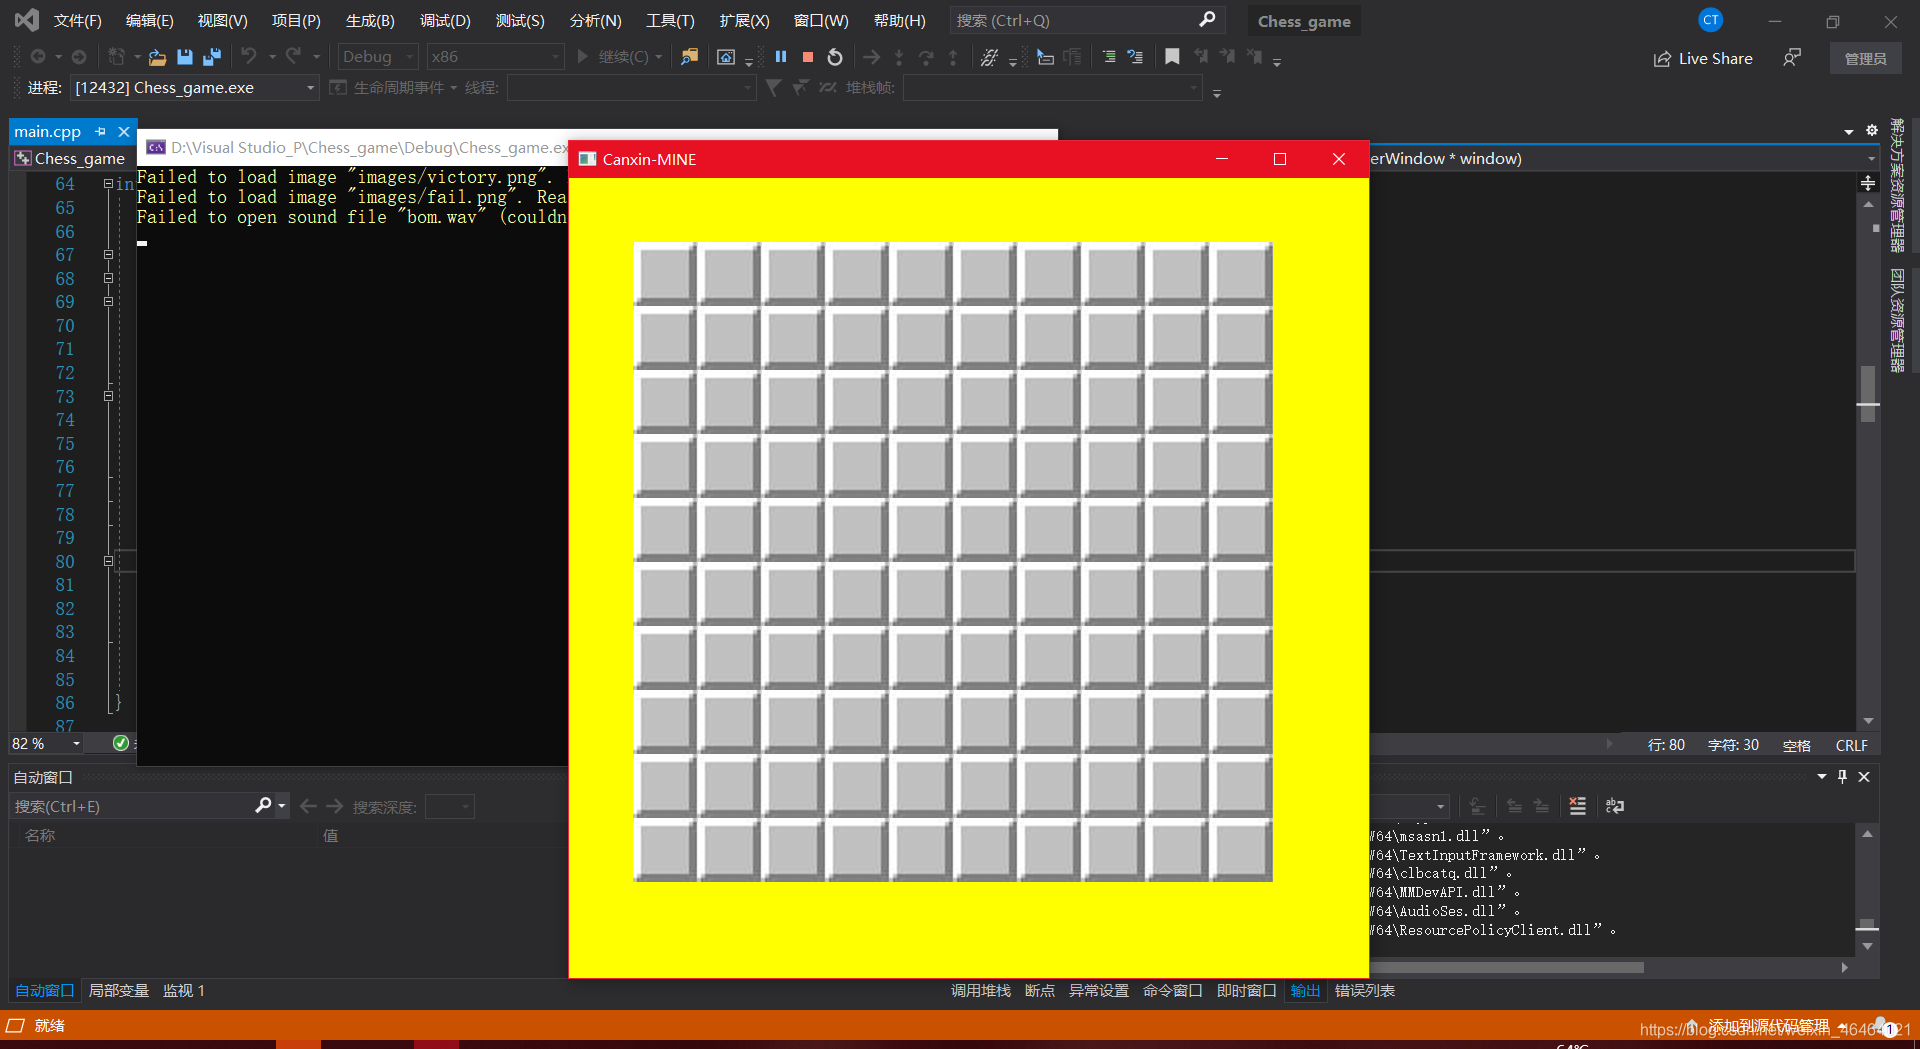Click the 管理员 button

1865,58
